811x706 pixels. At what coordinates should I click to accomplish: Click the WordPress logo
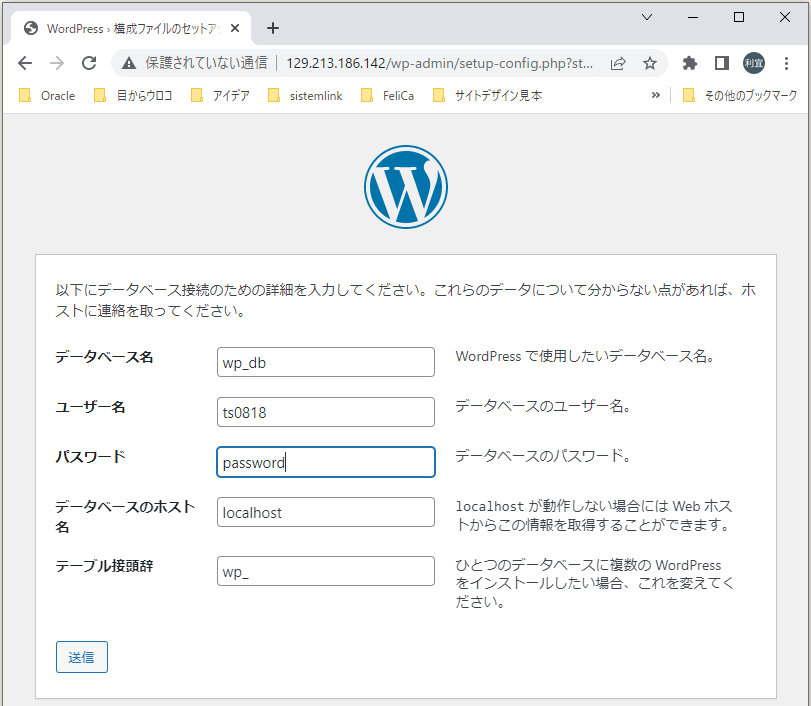(x=406, y=187)
